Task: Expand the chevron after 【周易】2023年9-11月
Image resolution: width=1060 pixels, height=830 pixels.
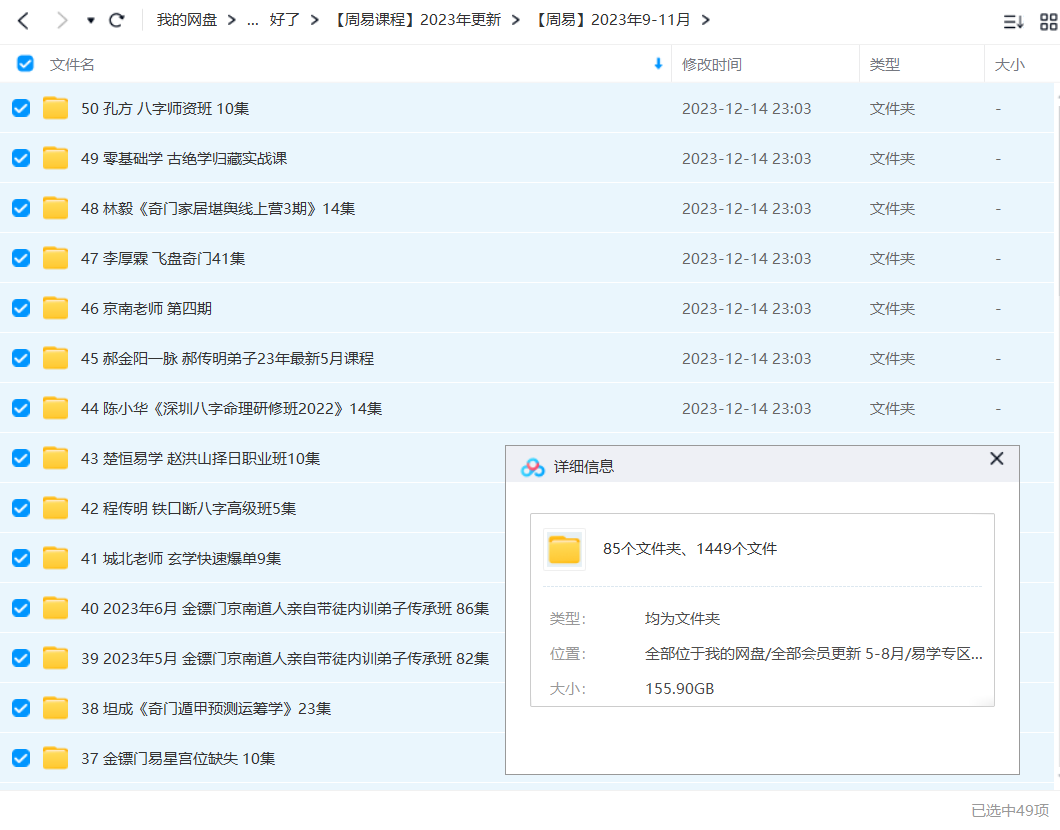Action: coord(705,20)
